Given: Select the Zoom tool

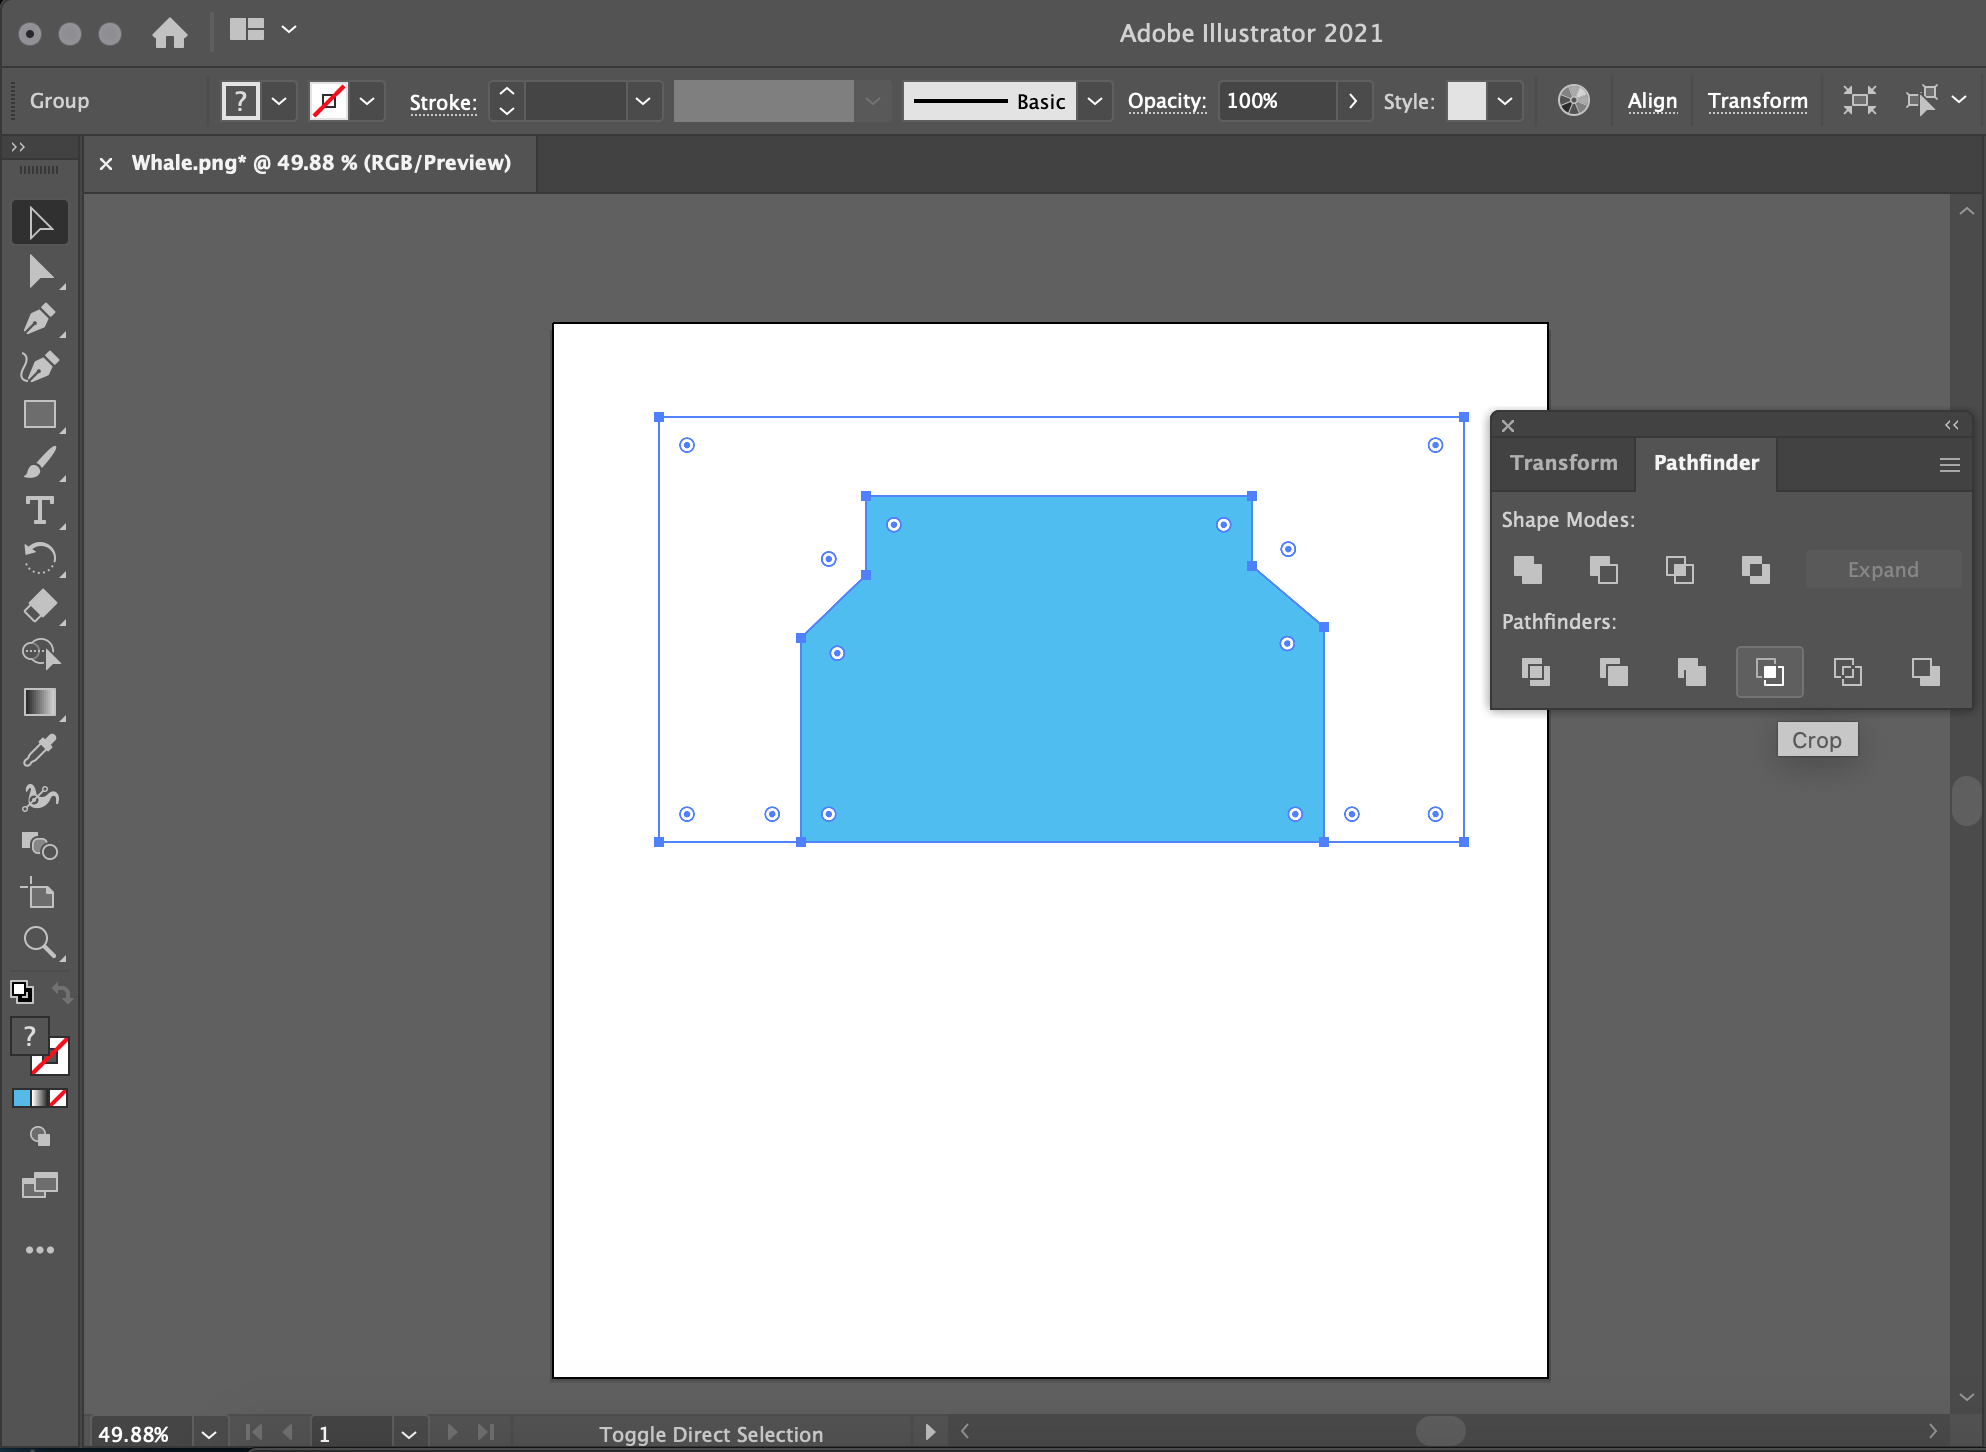Looking at the screenshot, I should coord(40,941).
